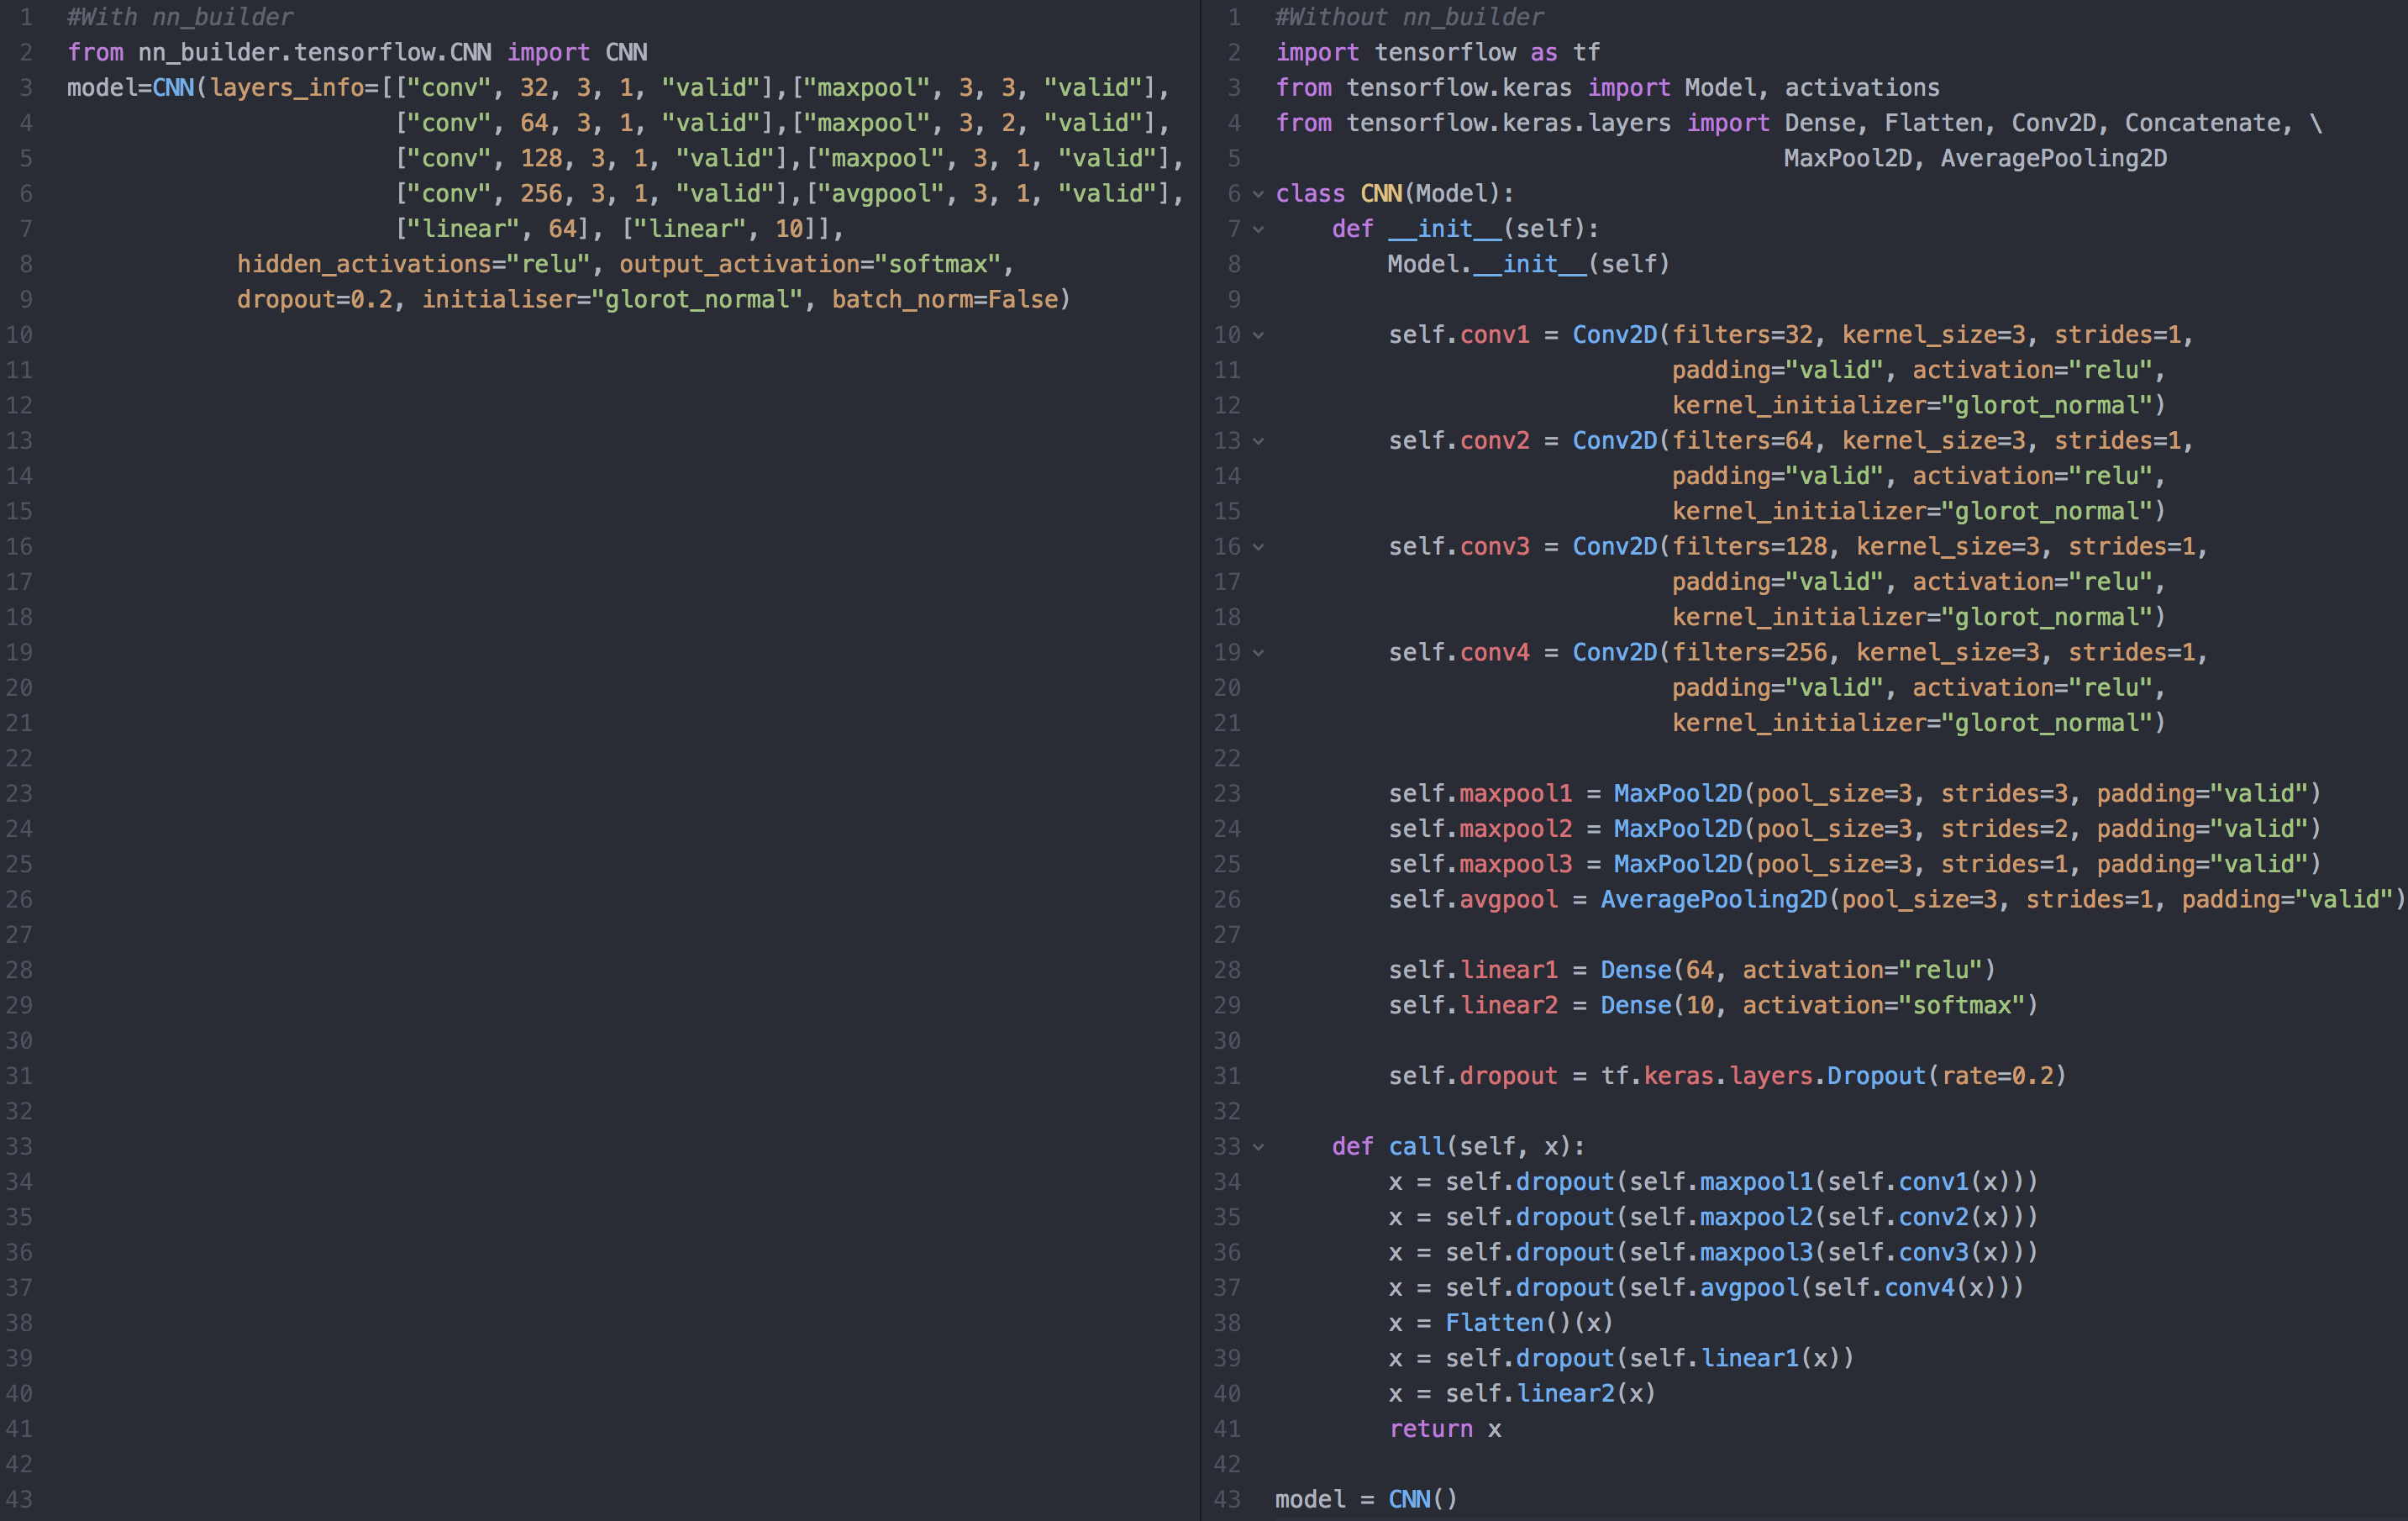Click the '#Without nn_builder' comment
2408x1521 pixels.
1408,17
